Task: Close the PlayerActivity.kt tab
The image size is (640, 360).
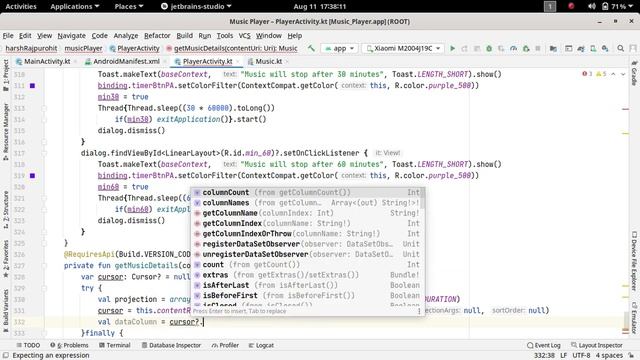Action: [x=238, y=62]
